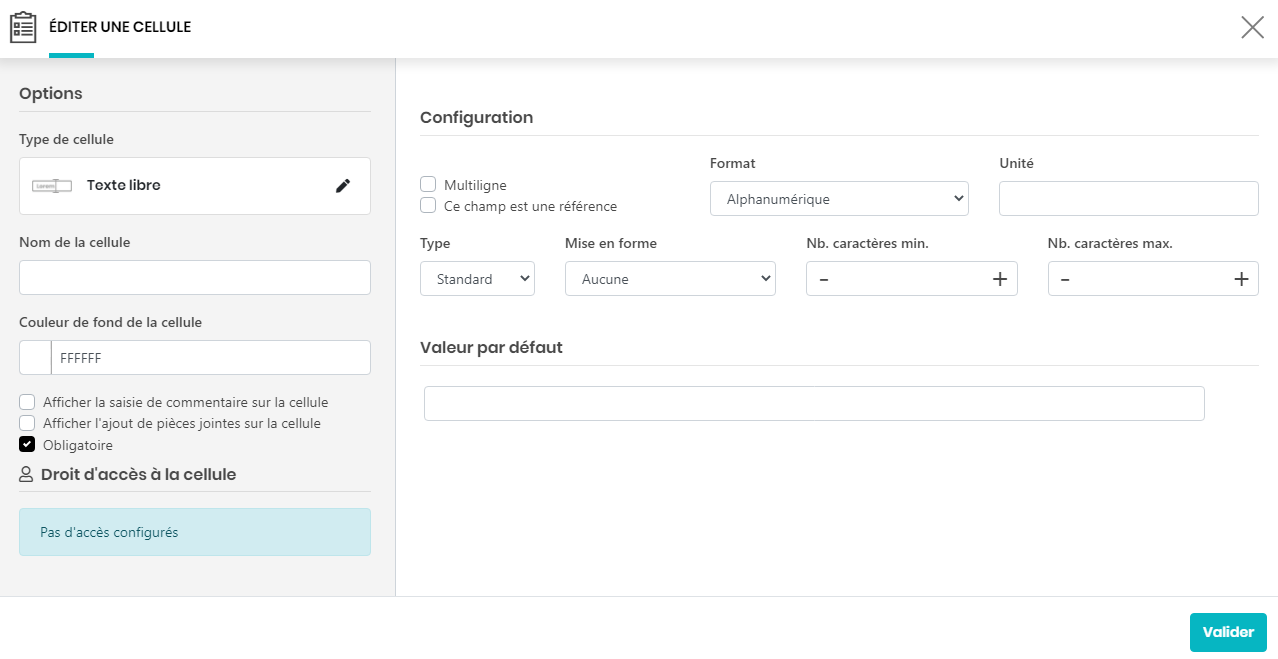This screenshot has height=659, width=1278.
Task: Decrease Nb. caractères max. with minus
Action: (1065, 279)
